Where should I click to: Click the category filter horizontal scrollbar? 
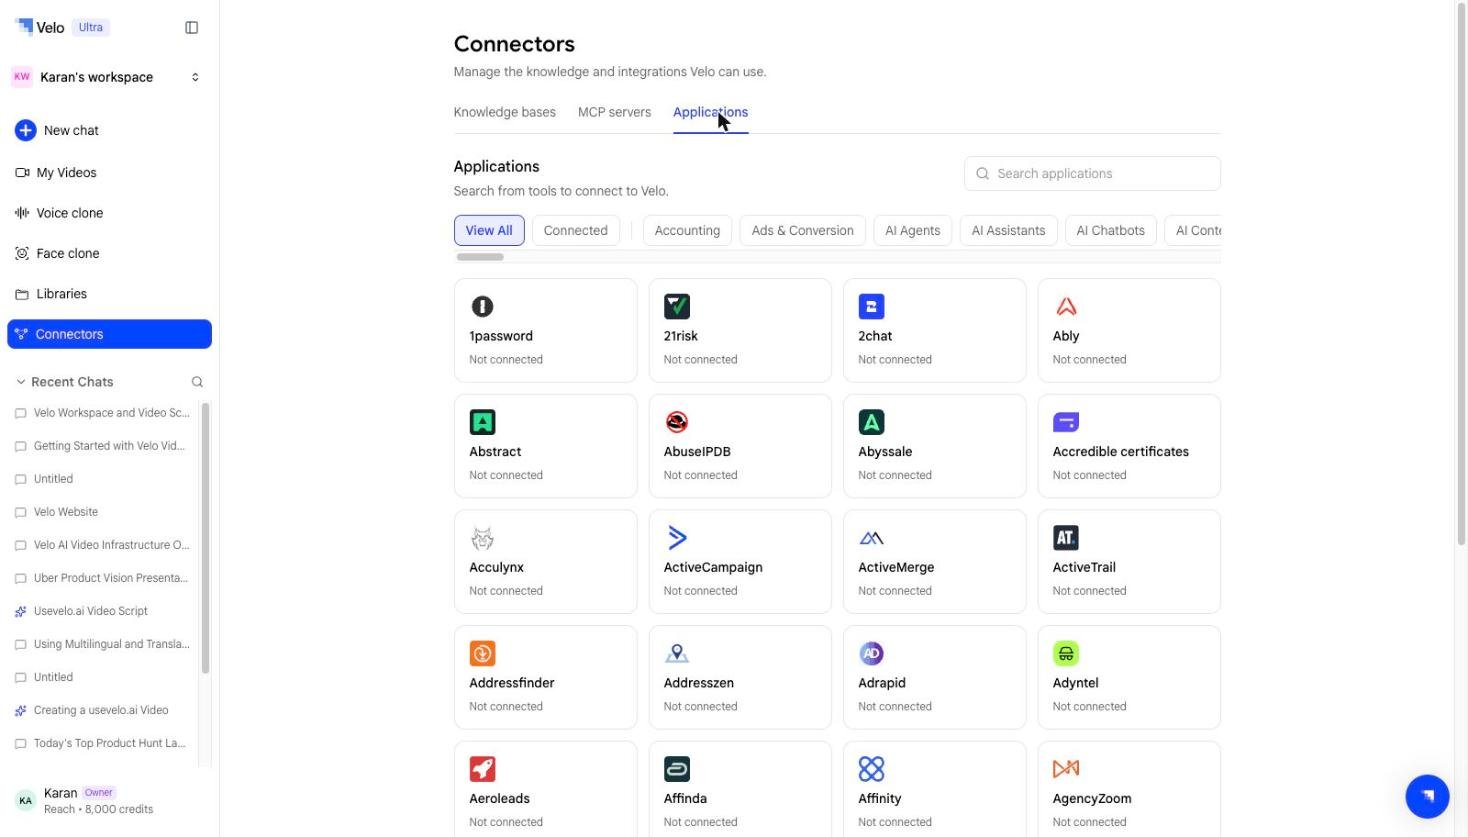(x=480, y=257)
